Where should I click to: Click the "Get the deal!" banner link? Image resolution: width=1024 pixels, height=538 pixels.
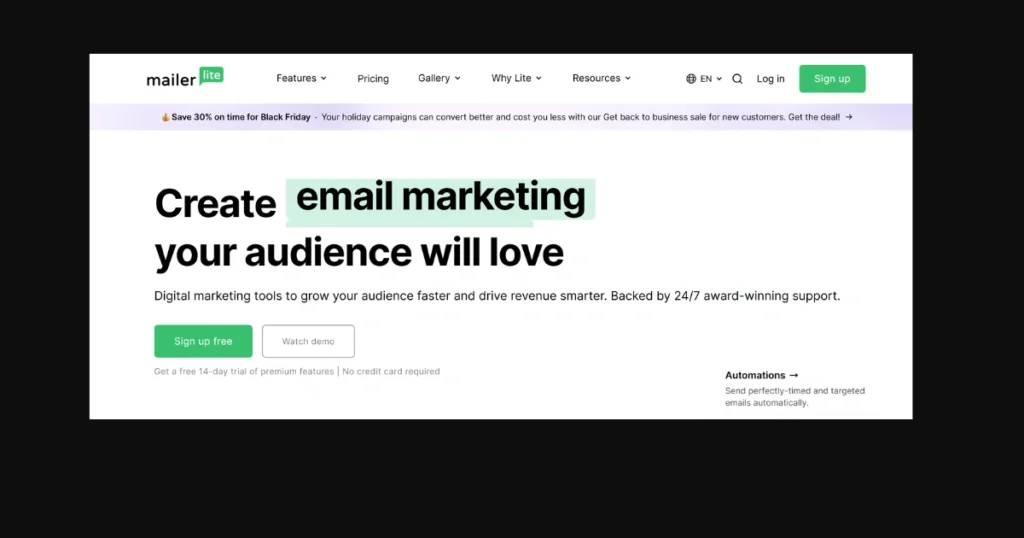click(813, 117)
